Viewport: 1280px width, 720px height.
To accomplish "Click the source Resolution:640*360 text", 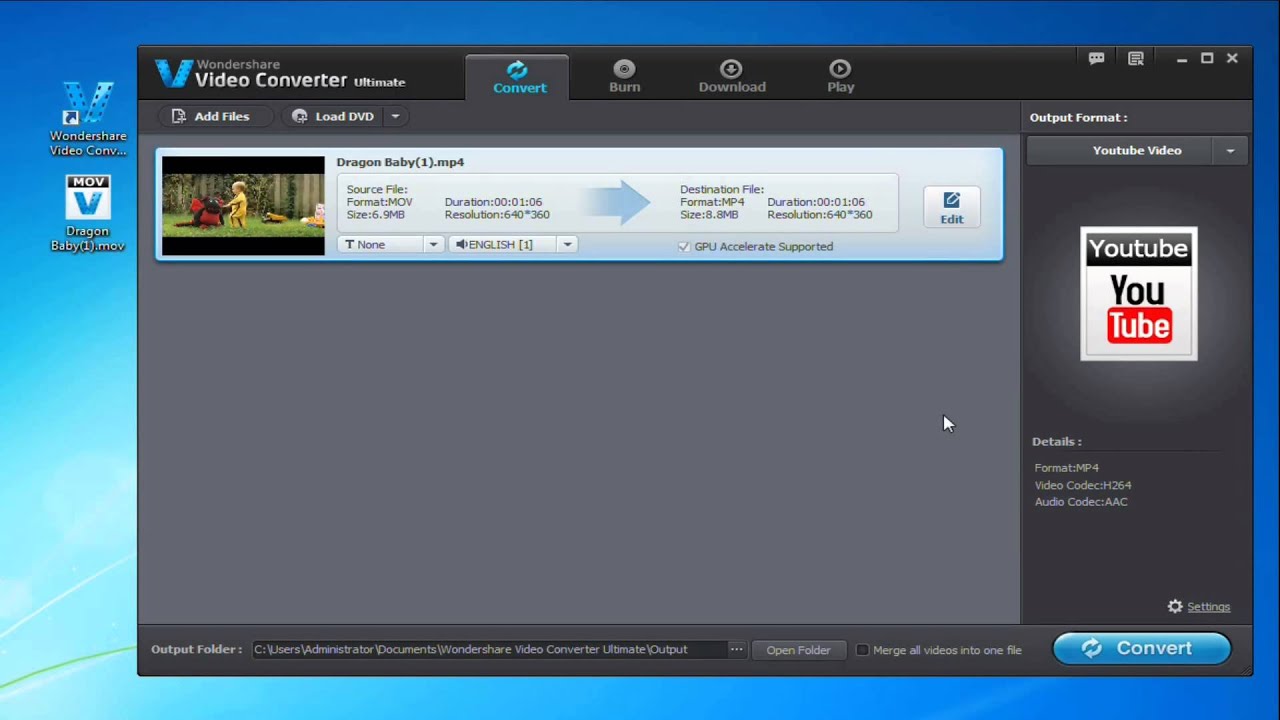I will (x=497, y=215).
